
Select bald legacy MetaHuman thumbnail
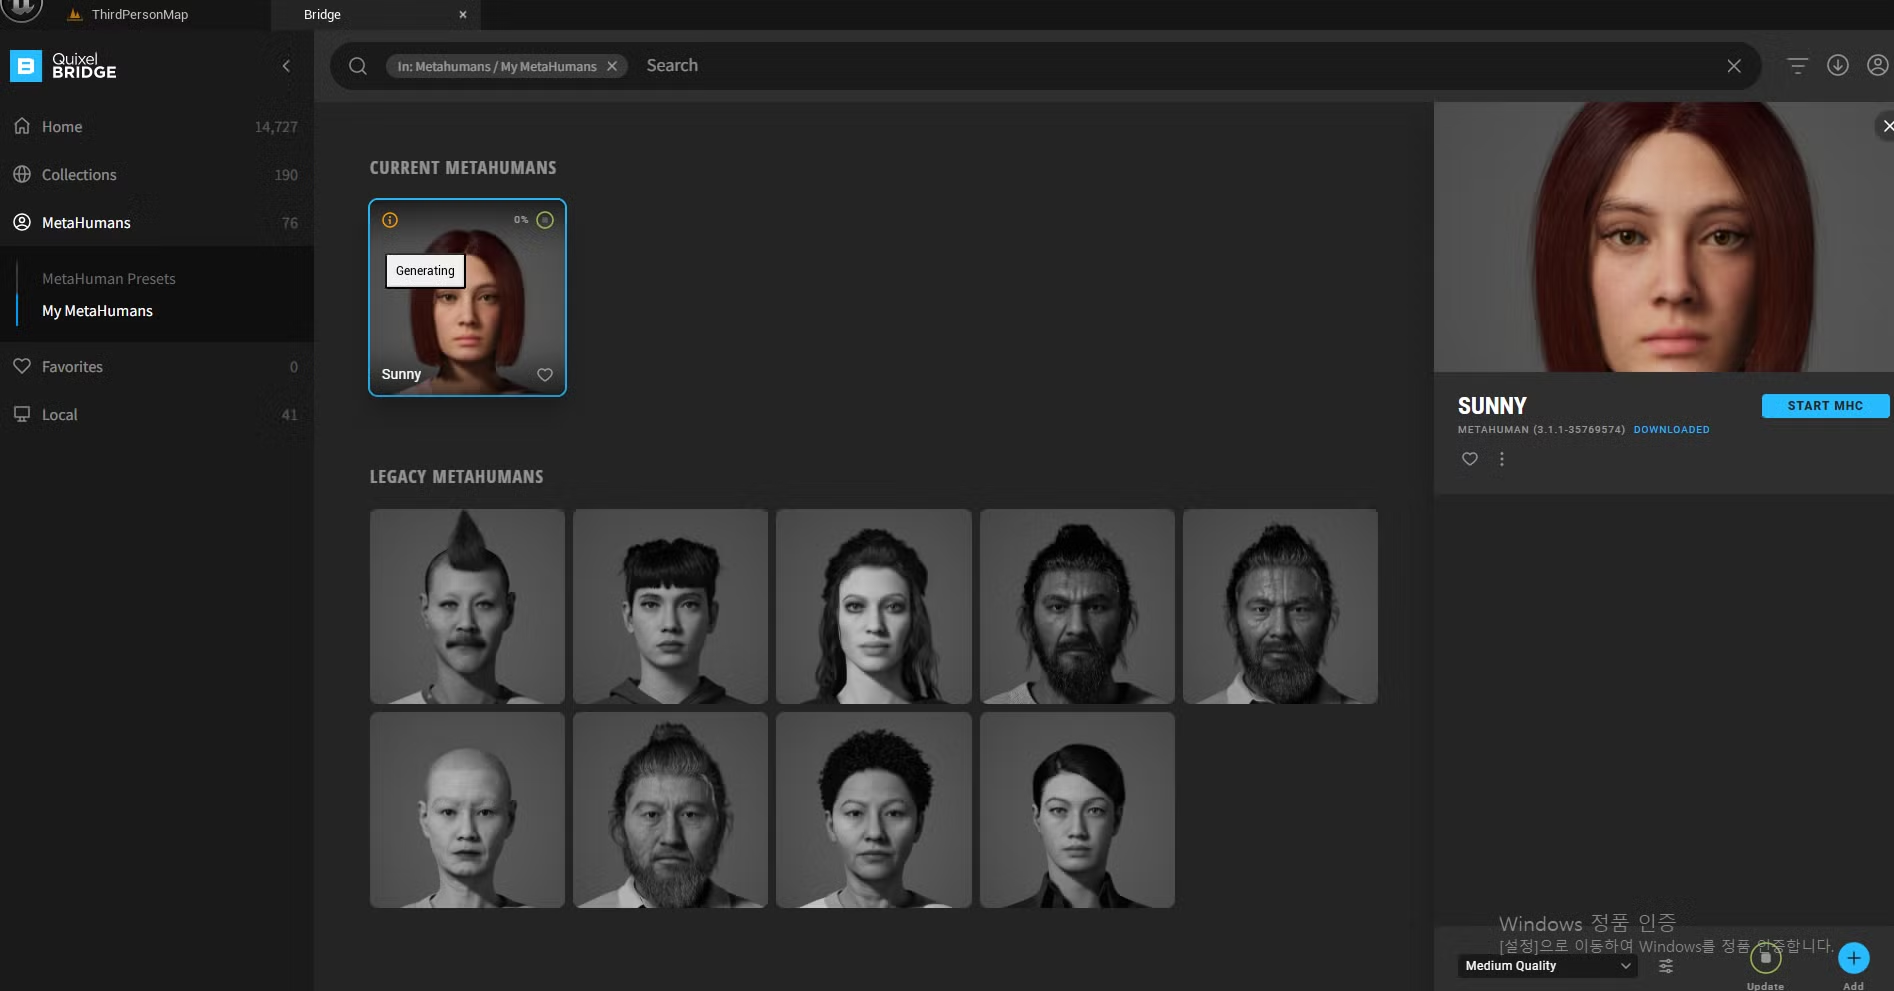[x=467, y=810]
